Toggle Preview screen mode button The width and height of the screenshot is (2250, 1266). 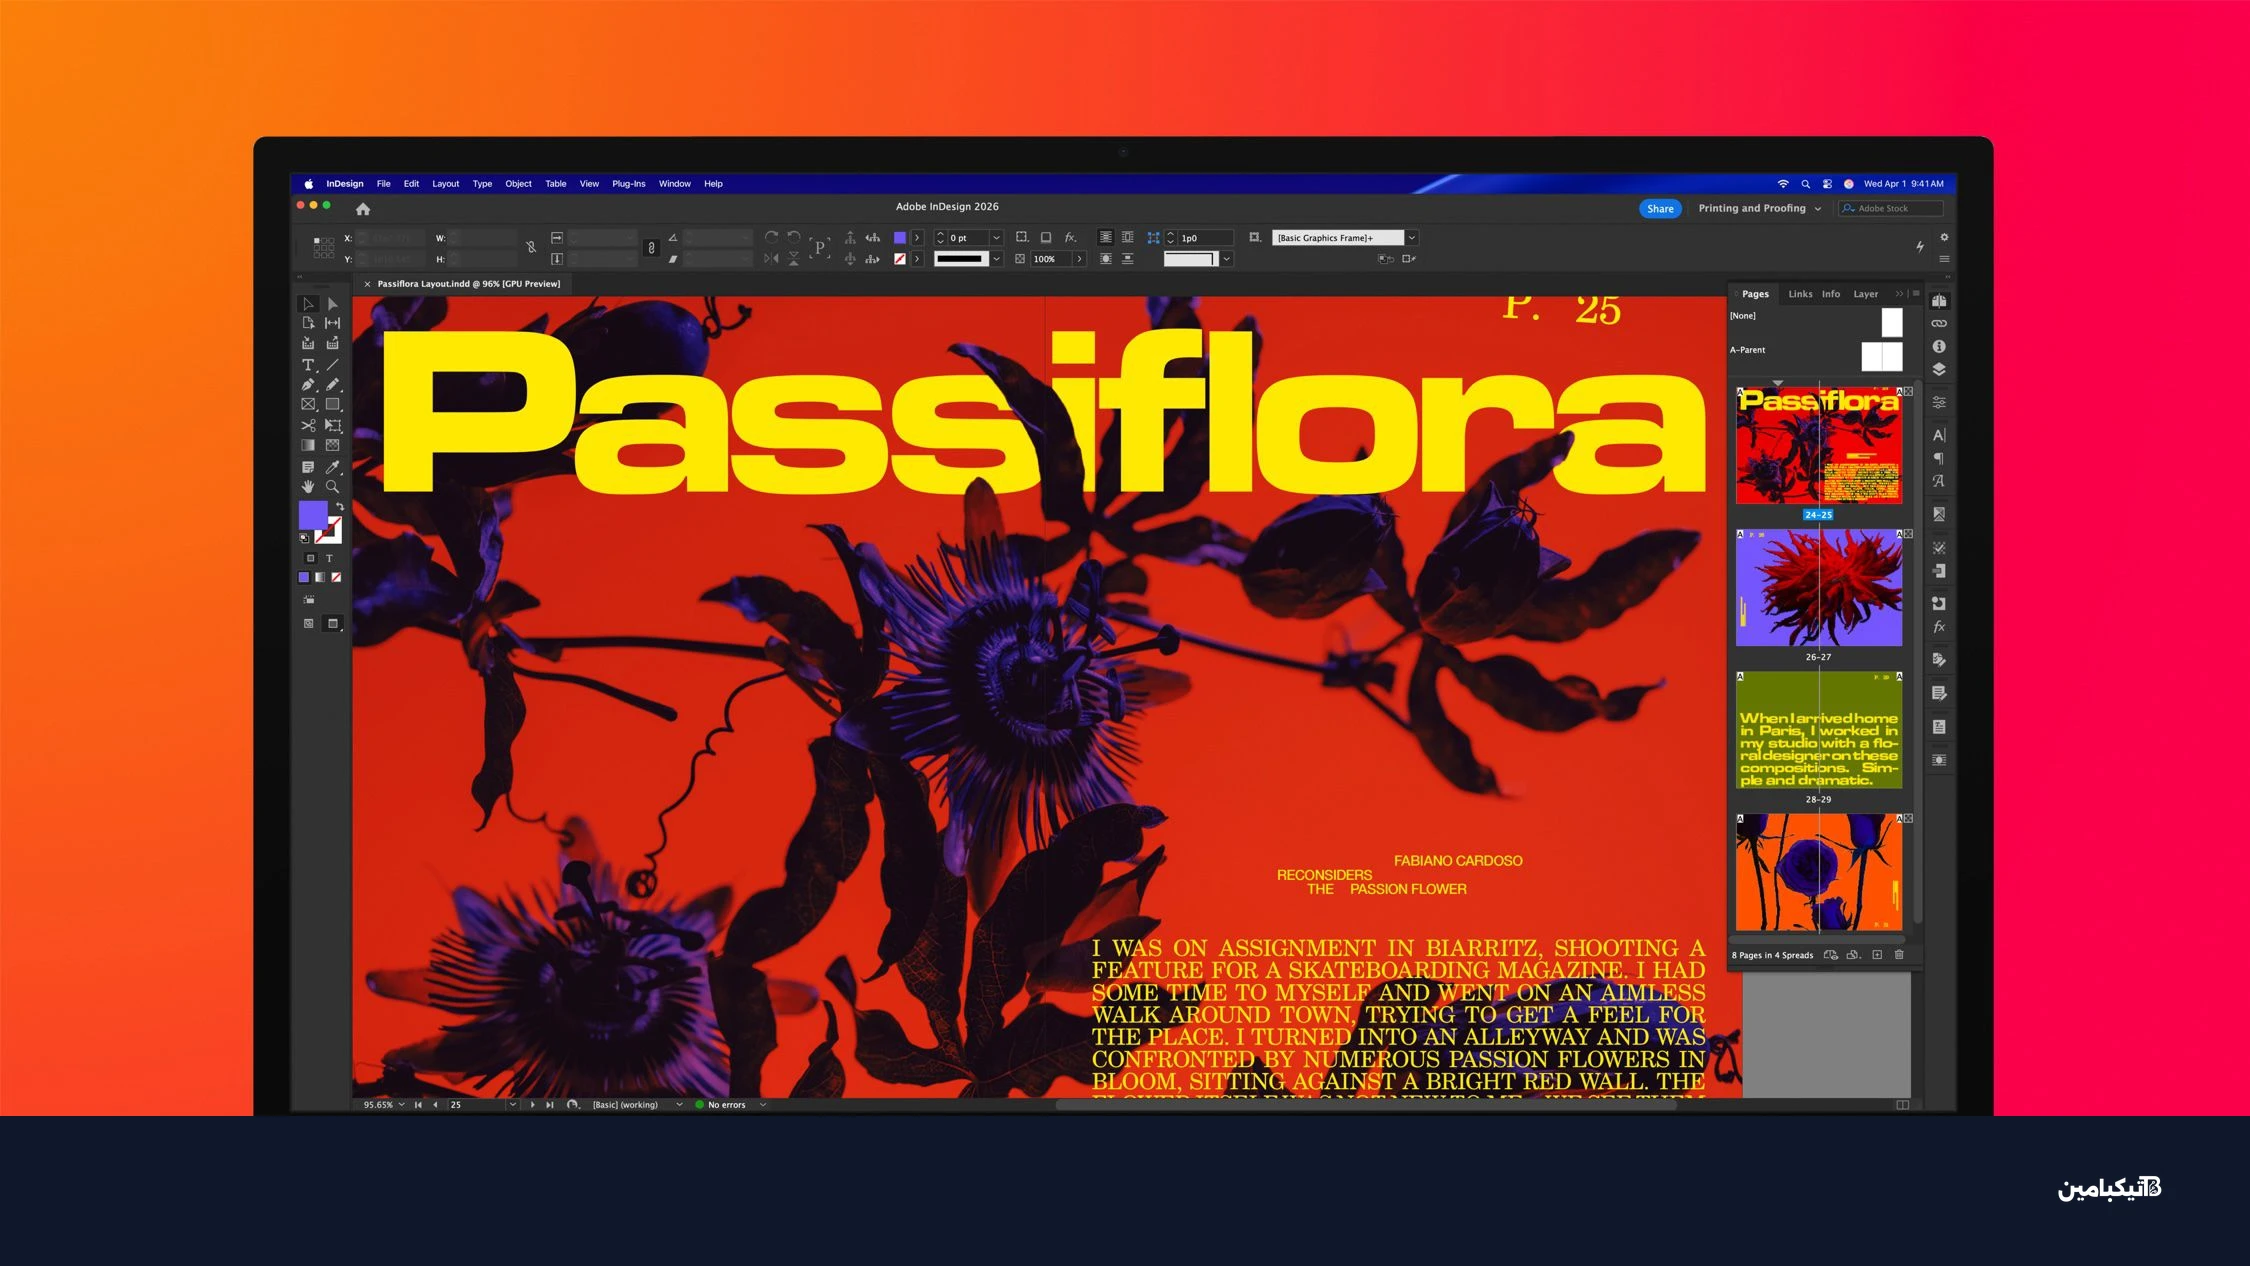click(x=333, y=623)
